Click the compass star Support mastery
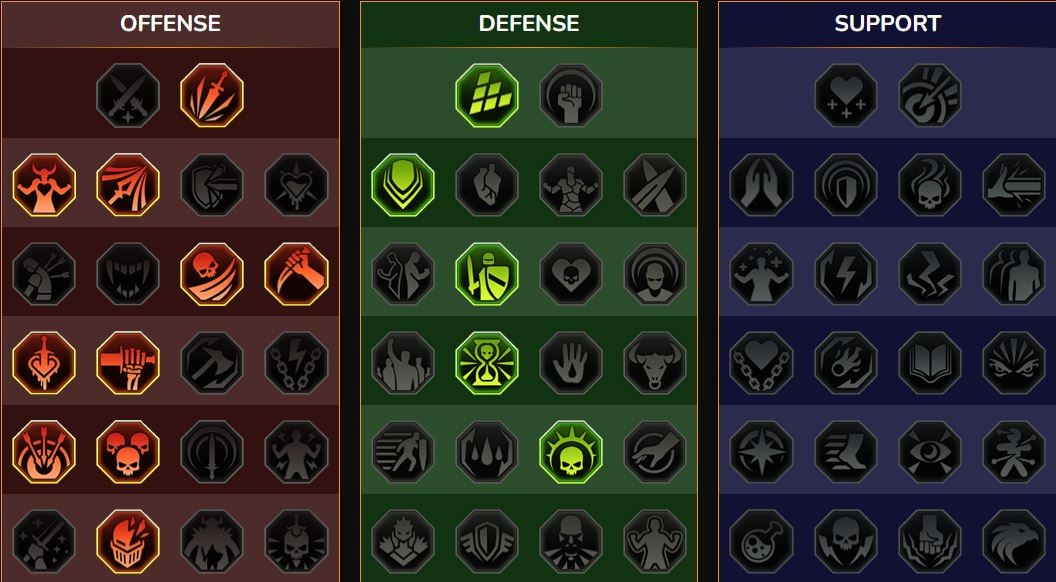This screenshot has width=1056, height=582. tap(762, 451)
